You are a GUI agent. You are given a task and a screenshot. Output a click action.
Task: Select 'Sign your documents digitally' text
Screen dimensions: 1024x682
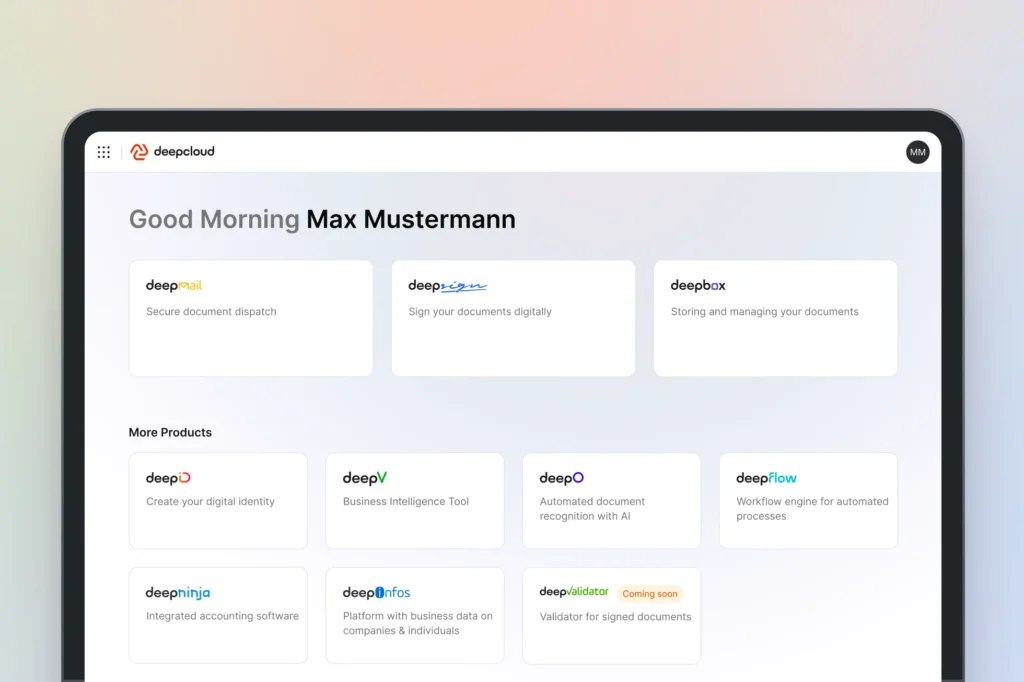tap(480, 312)
